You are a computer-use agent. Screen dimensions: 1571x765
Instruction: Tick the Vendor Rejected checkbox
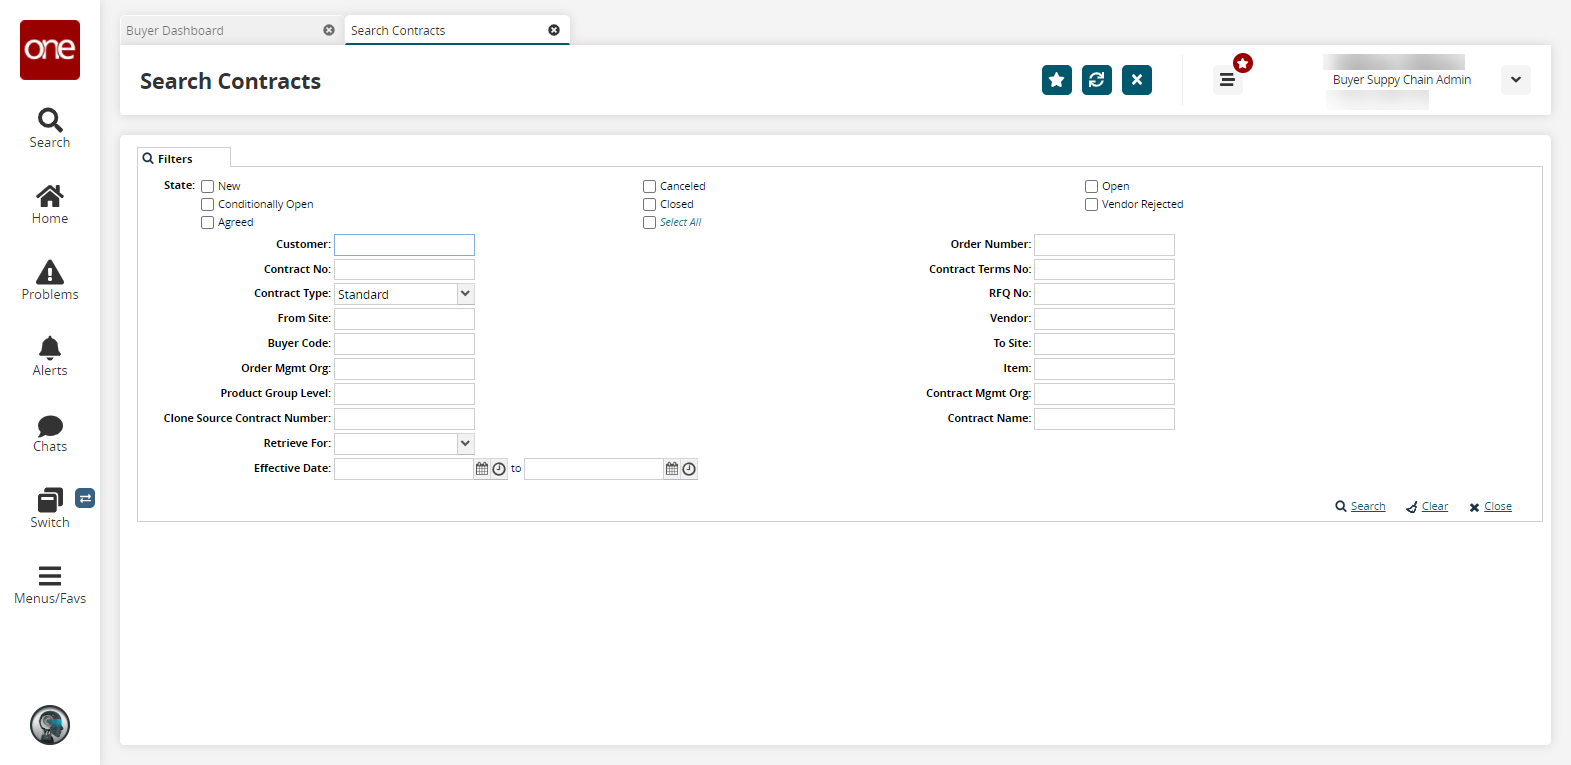[x=1092, y=205]
